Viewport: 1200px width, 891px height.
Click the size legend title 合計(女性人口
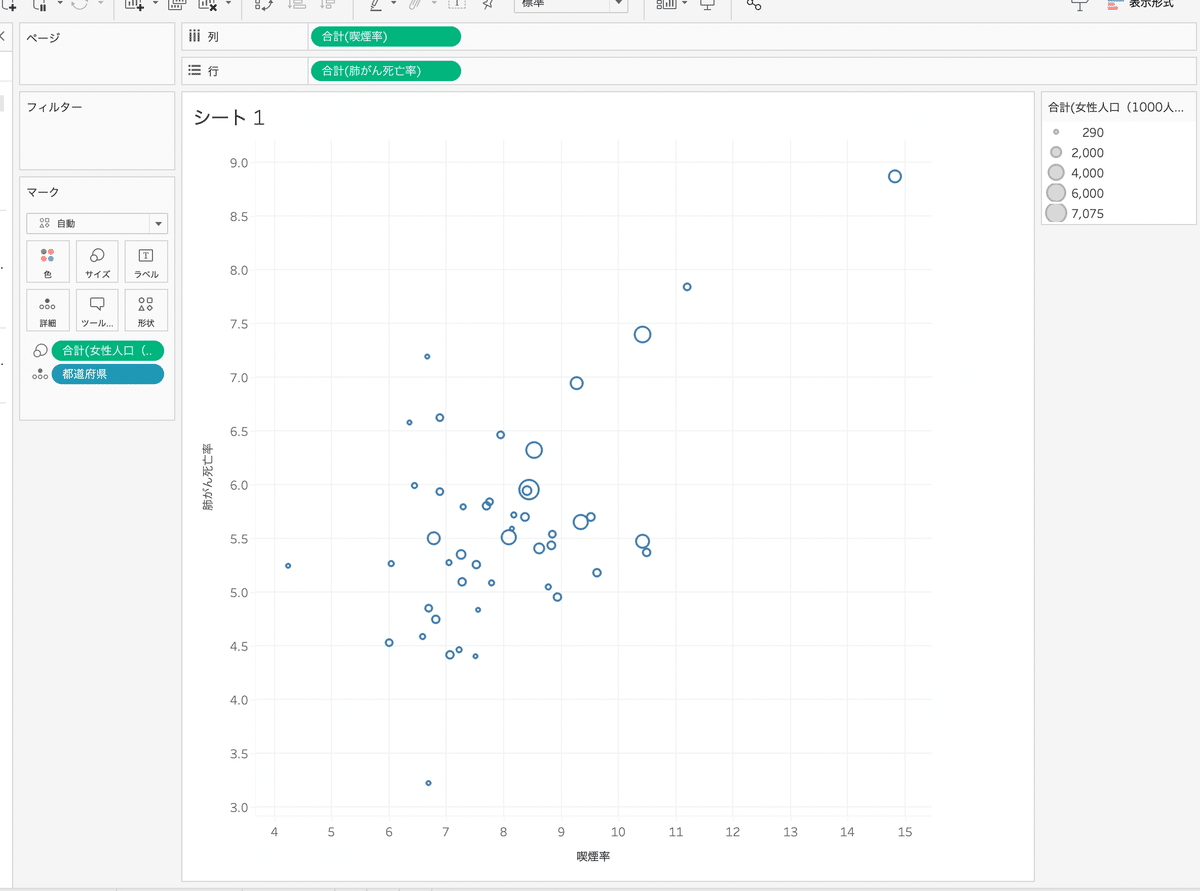tap(1116, 106)
